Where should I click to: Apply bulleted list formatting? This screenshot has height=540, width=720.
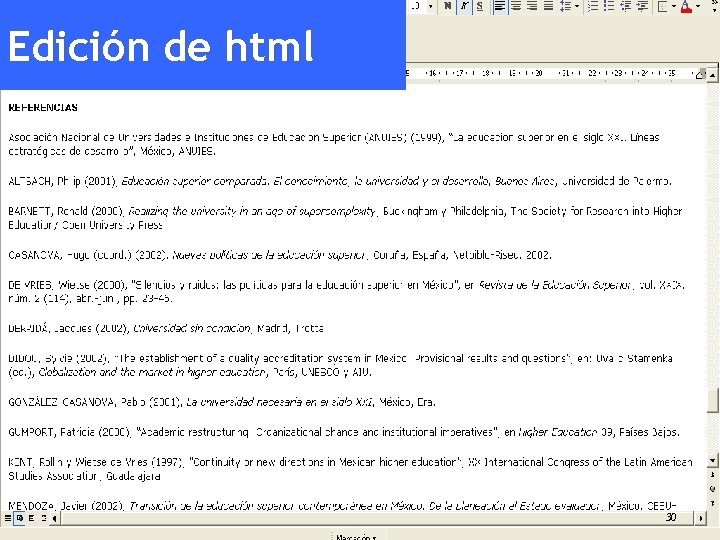pos(609,6)
